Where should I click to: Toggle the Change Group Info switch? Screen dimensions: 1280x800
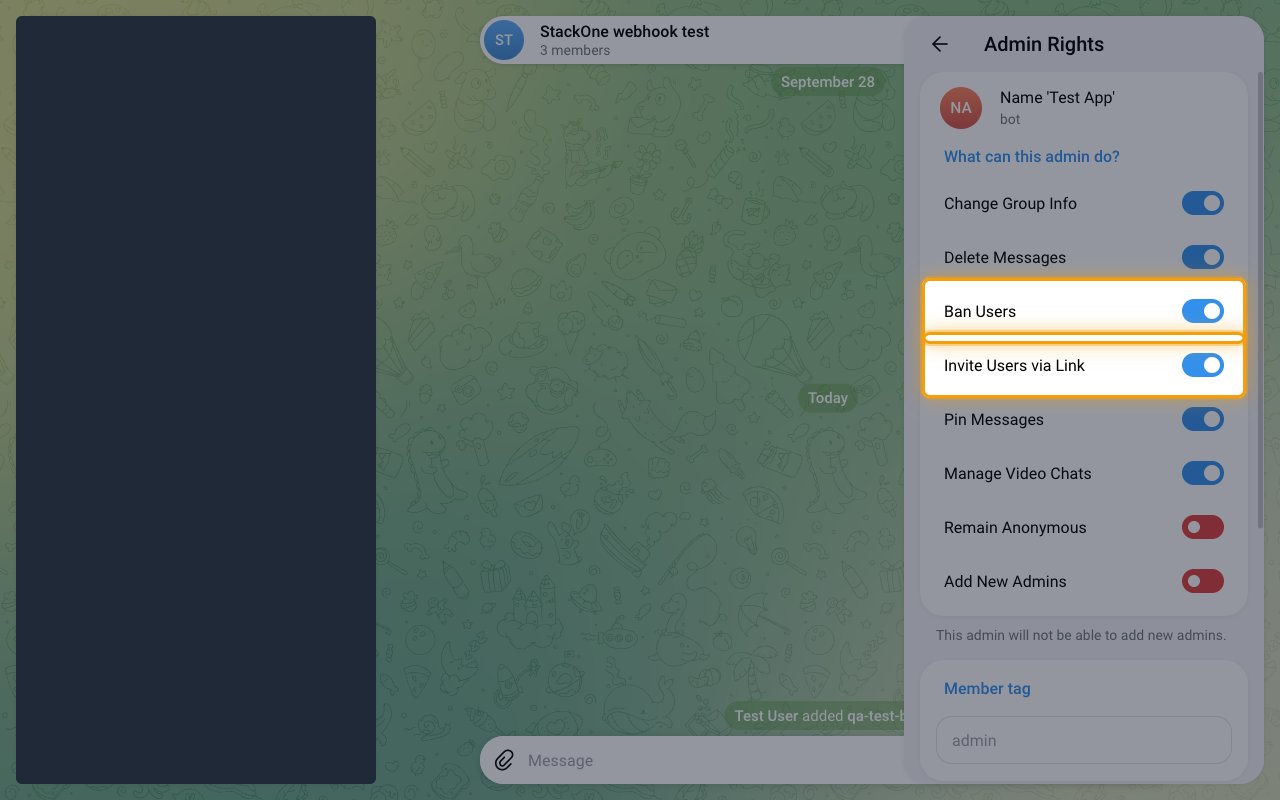(1203, 203)
